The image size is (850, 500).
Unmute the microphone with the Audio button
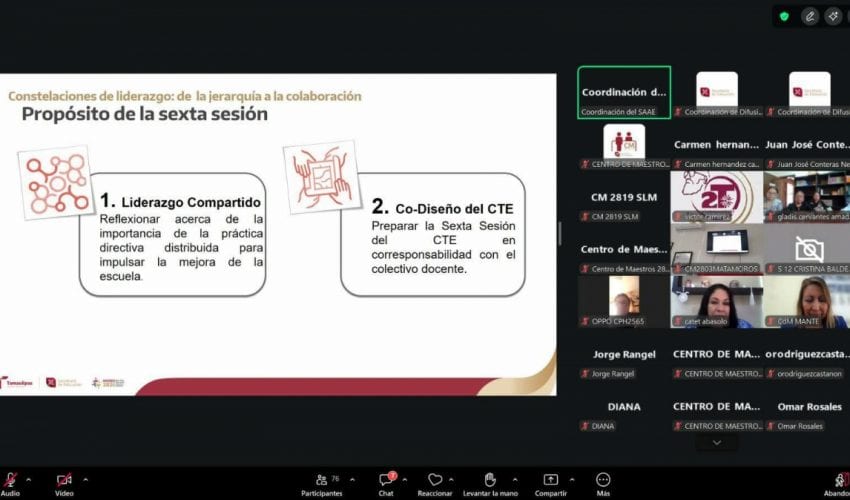10,481
